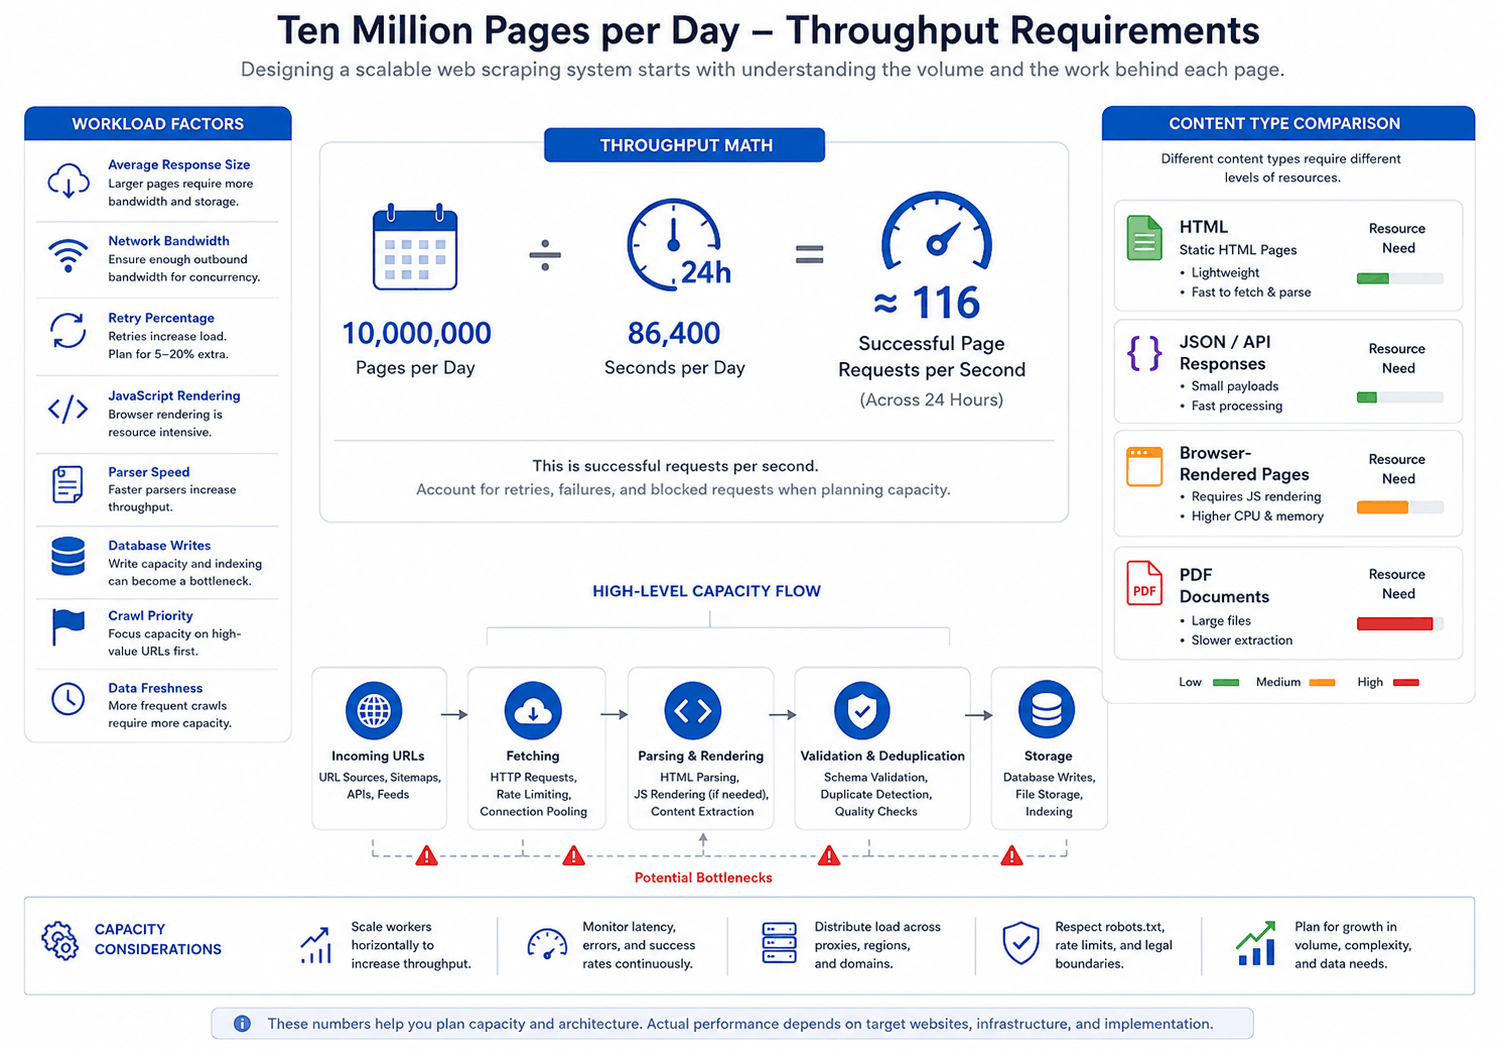The height and width of the screenshot is (1049, 1499).
Task: Click the 10,000,000 value
Action: point(416,333)
